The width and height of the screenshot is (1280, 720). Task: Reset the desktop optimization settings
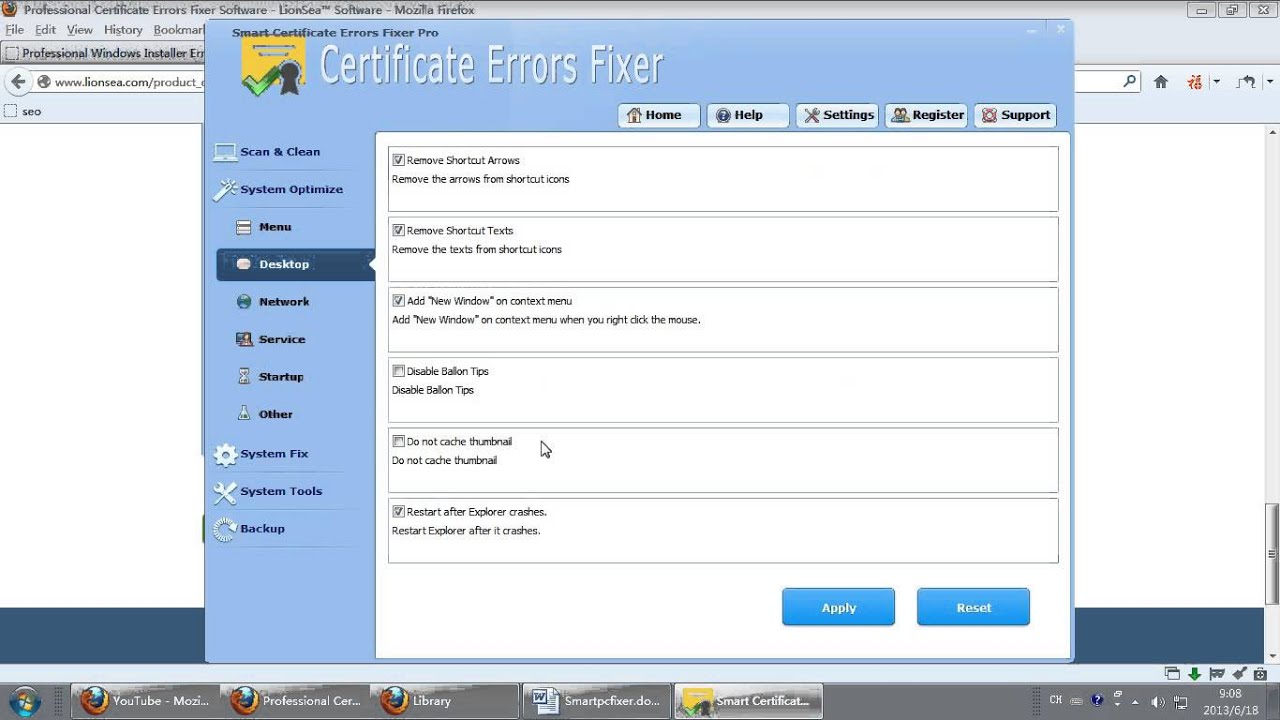pos(973,607)
